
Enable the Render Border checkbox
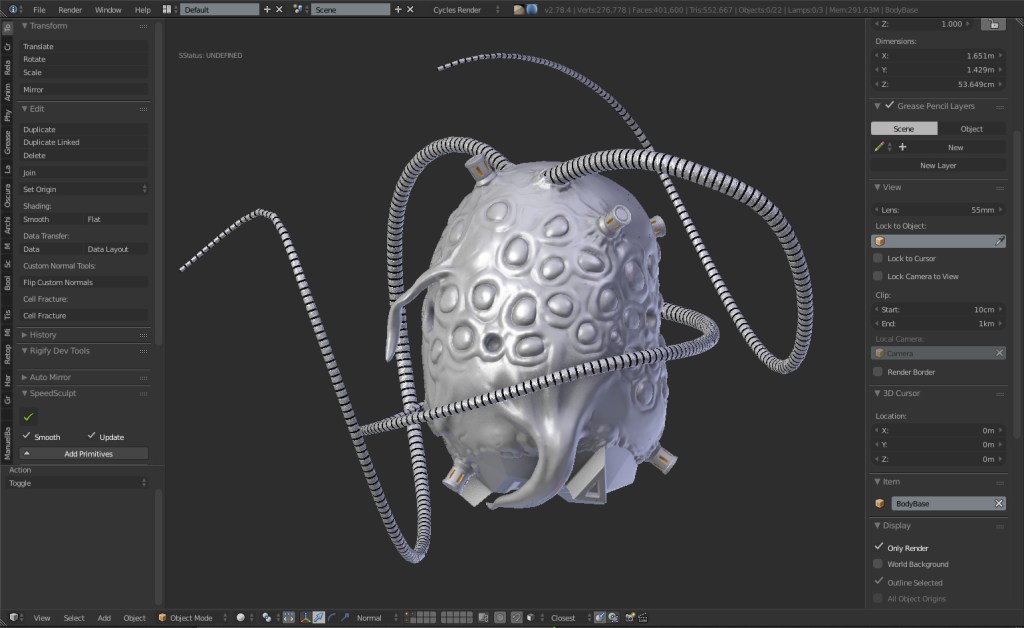pyautogui.click(x=878, y=372)
